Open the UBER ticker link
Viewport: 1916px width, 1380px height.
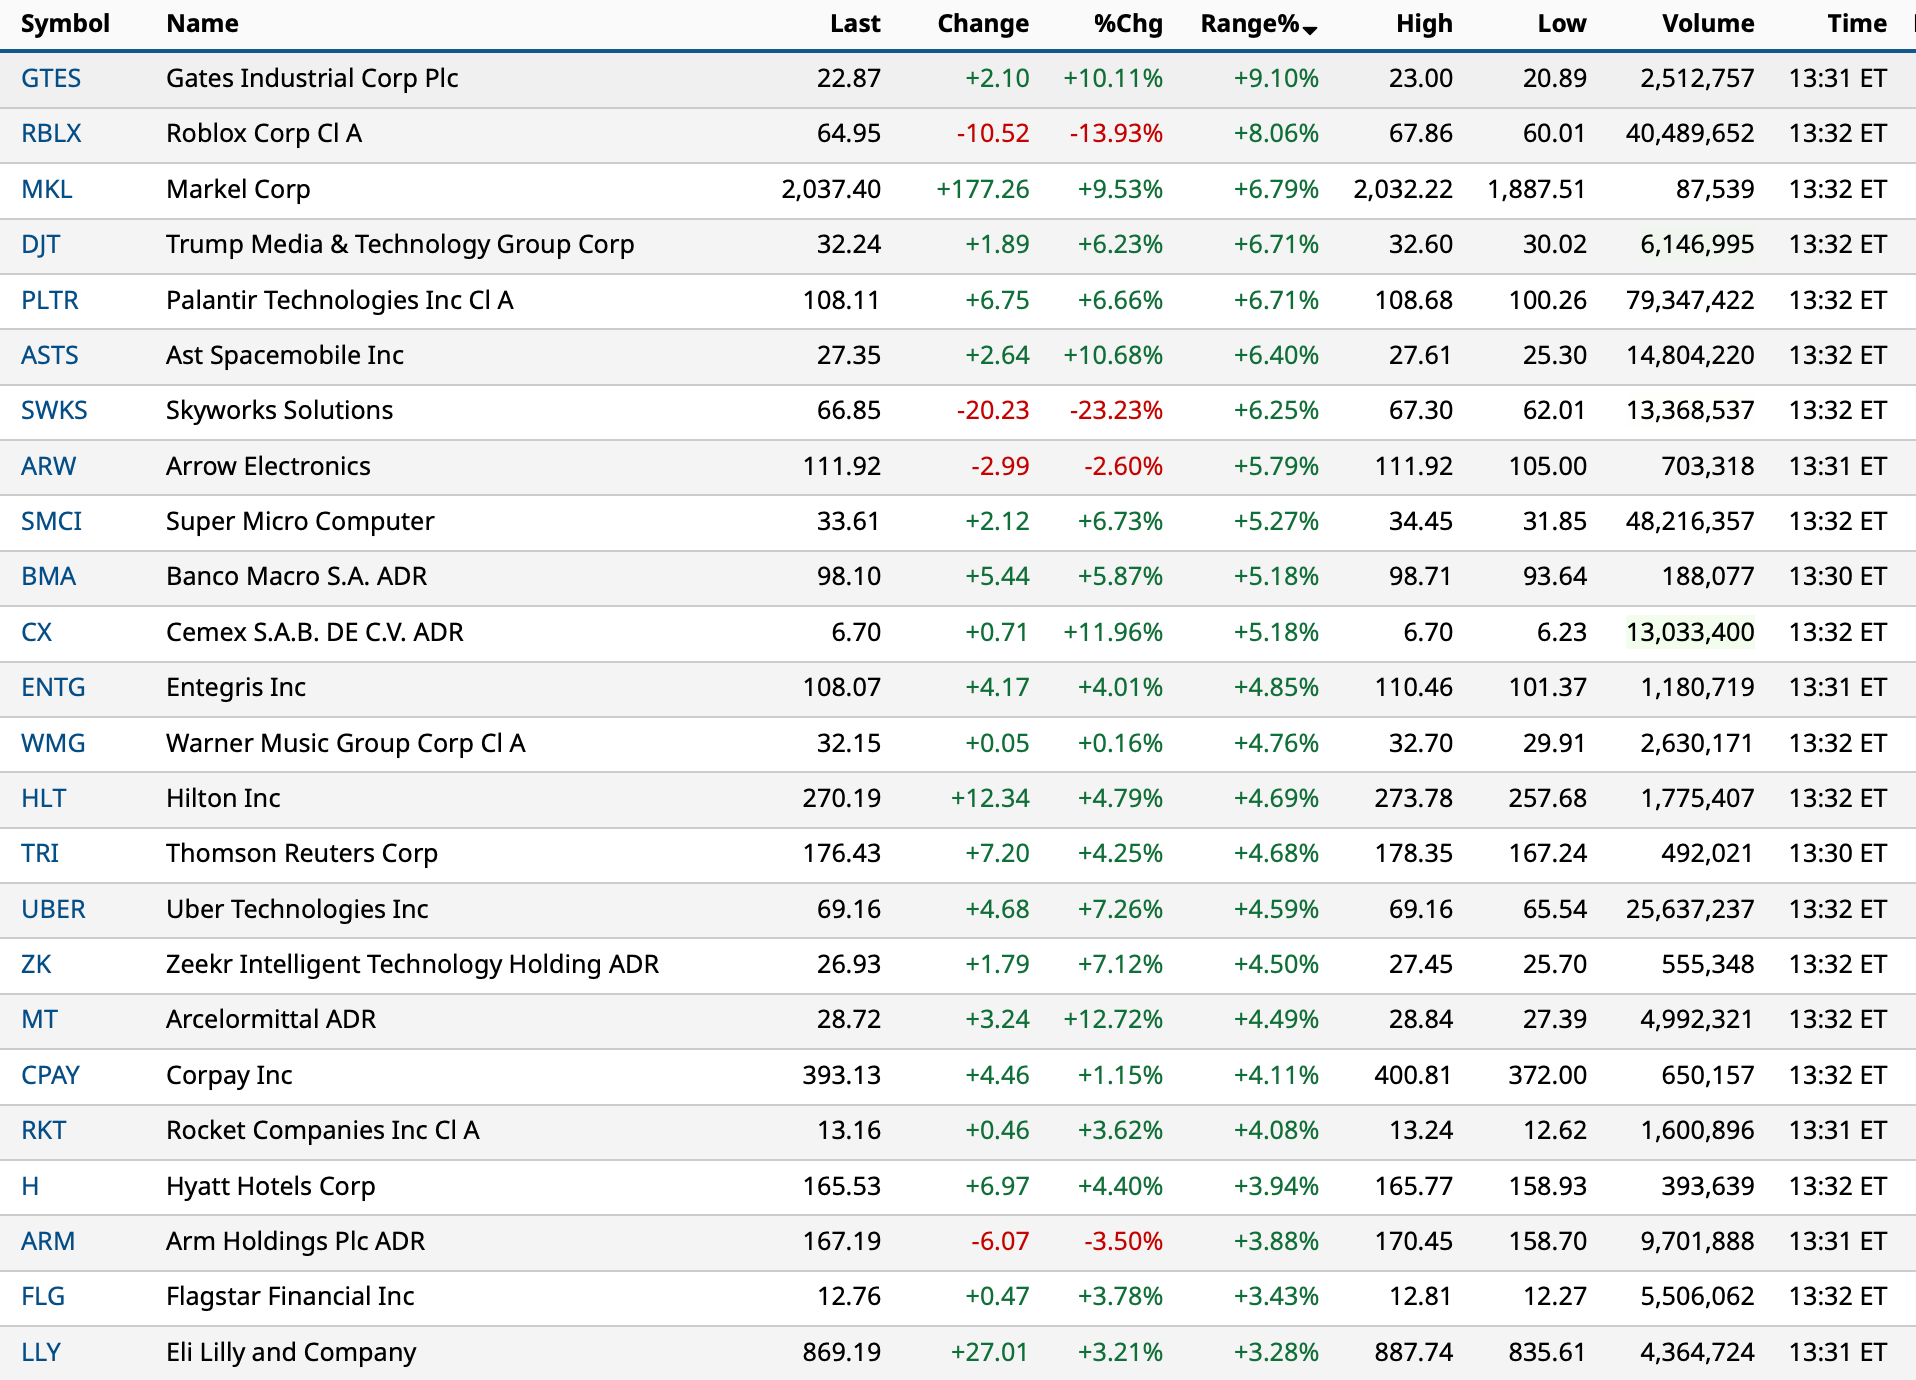tap(53, 909)
